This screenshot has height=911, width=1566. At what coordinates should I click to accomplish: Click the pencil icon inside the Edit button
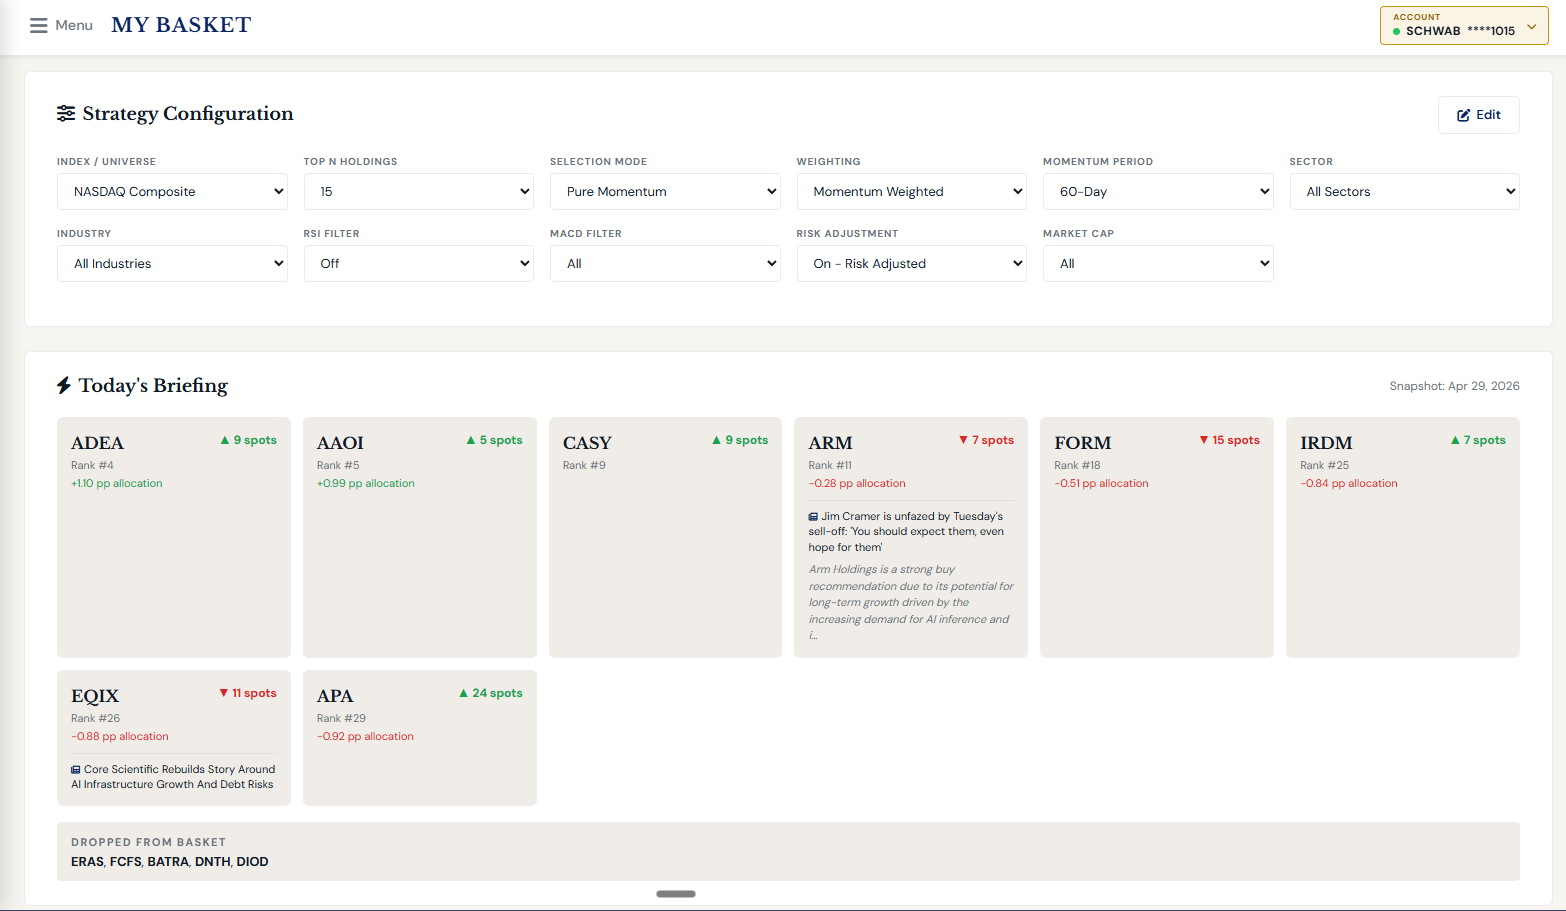(x=1462, y=114)
